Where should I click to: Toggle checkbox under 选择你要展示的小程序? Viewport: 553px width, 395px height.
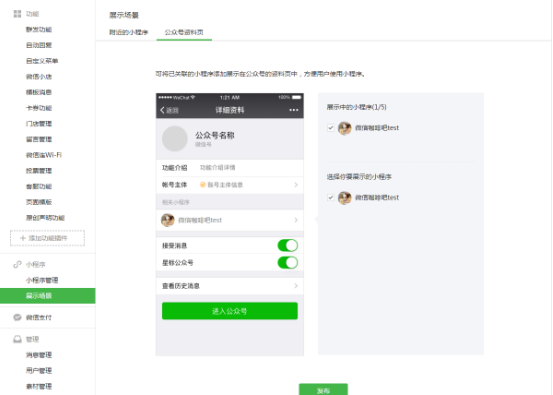click(330, 198)
